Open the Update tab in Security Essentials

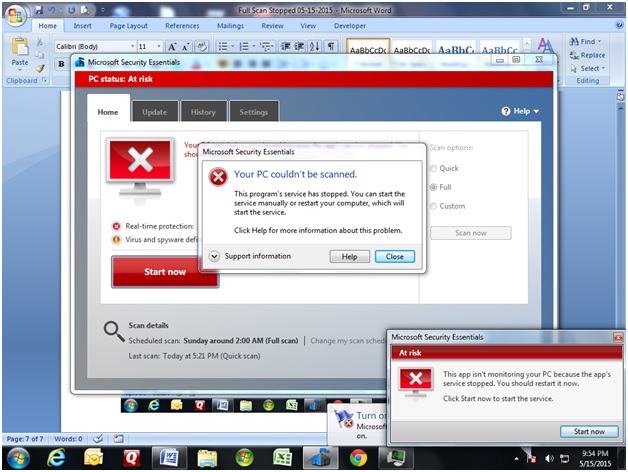(x=155, y=112)
